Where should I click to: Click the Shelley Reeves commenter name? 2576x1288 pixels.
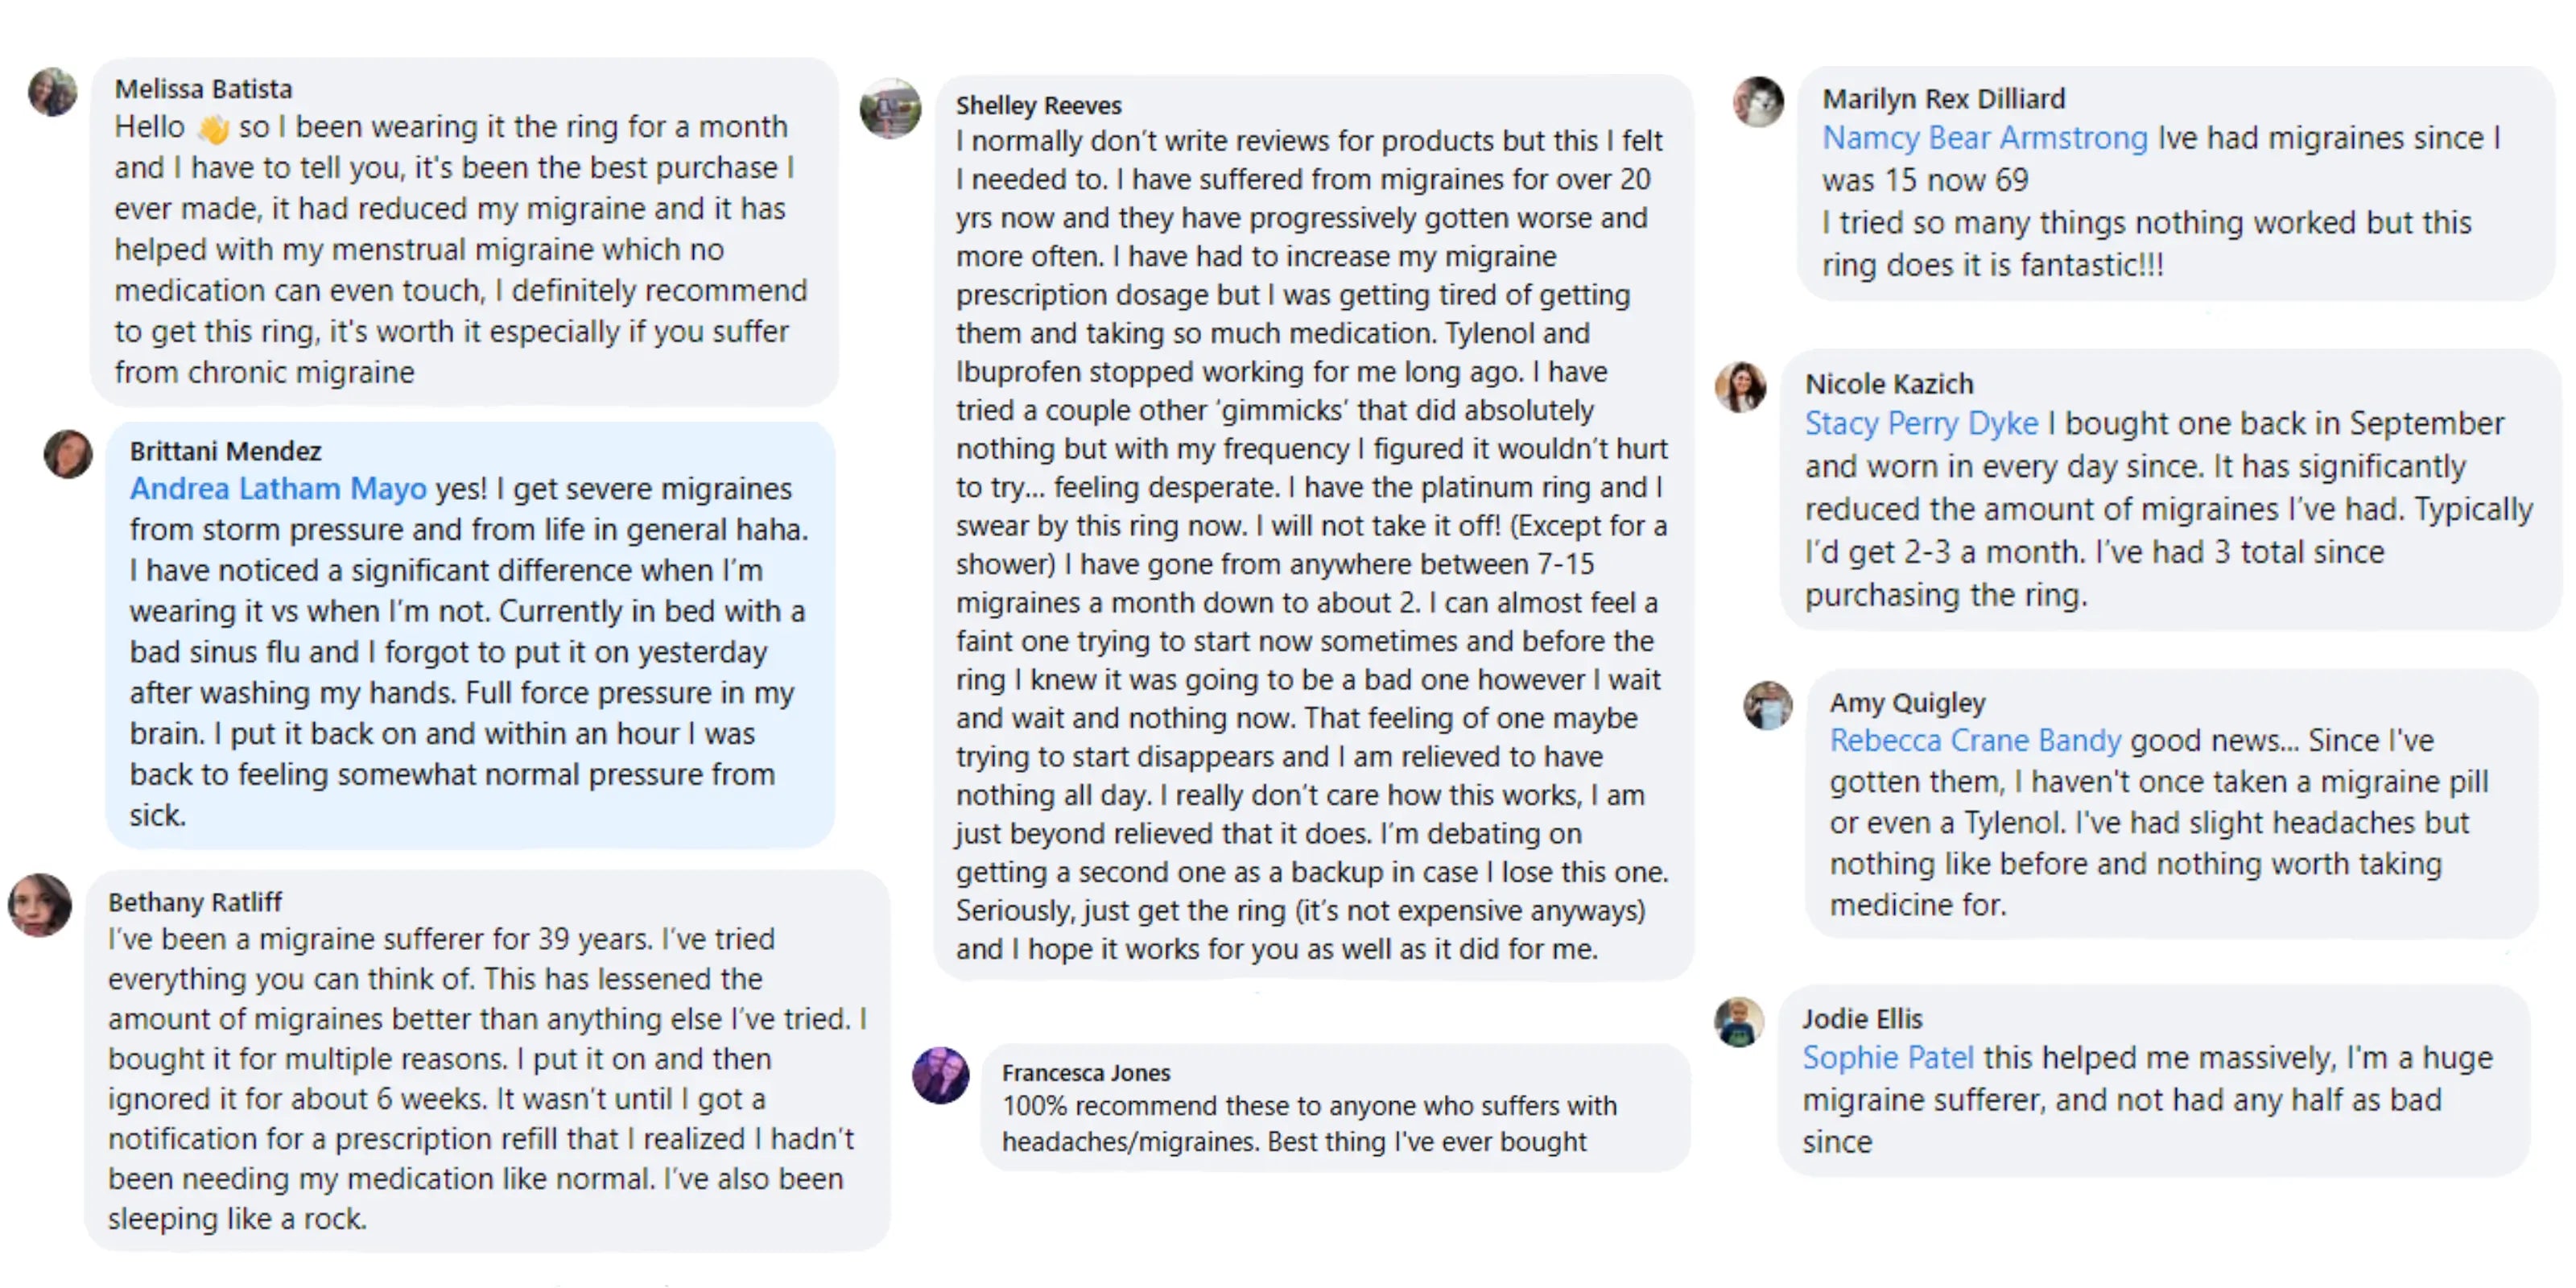(x=1038, y=105)
